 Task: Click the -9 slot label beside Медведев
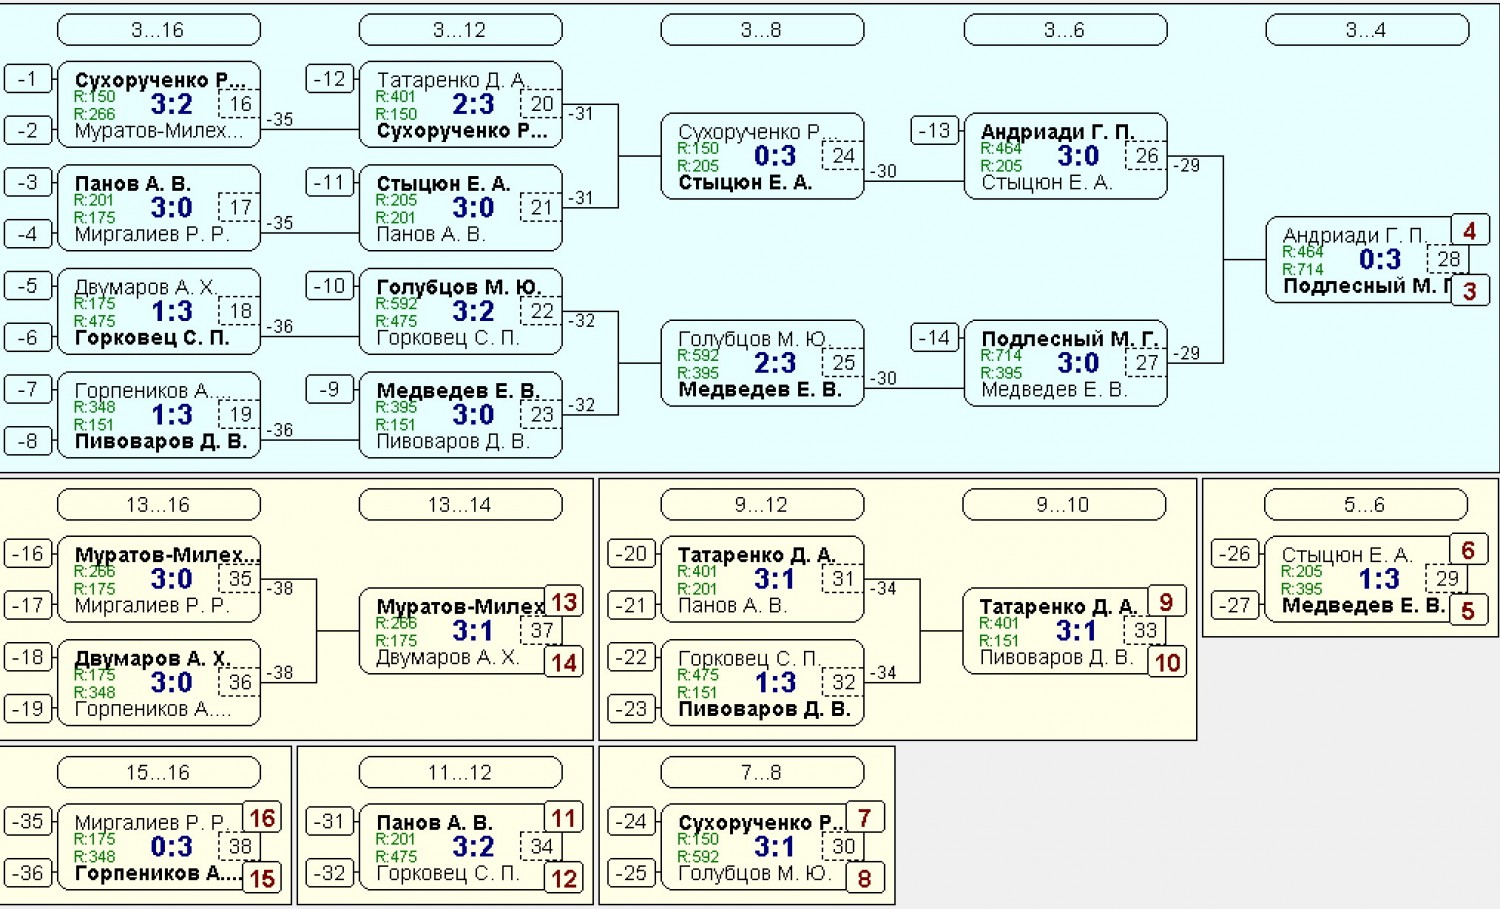pos(330,389)
